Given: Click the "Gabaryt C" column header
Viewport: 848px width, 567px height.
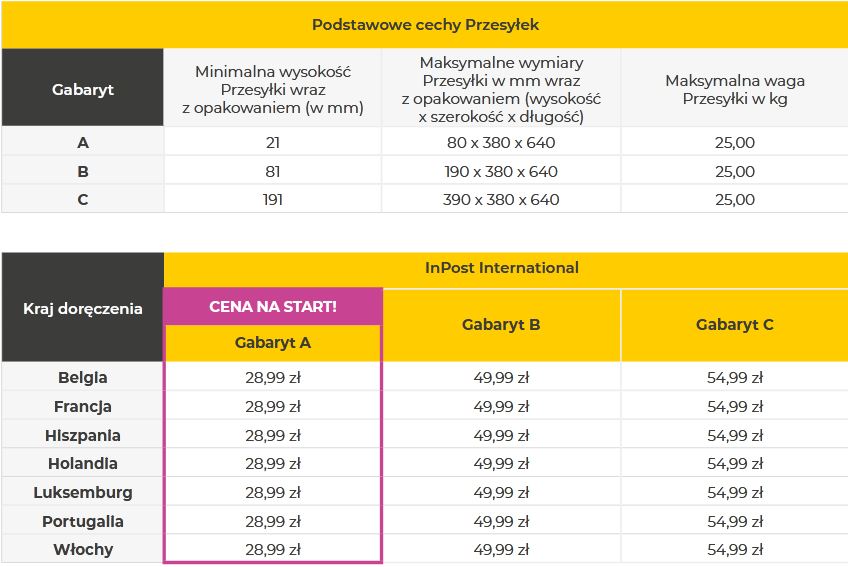Looking at the screenshot, I should [734, 325].
